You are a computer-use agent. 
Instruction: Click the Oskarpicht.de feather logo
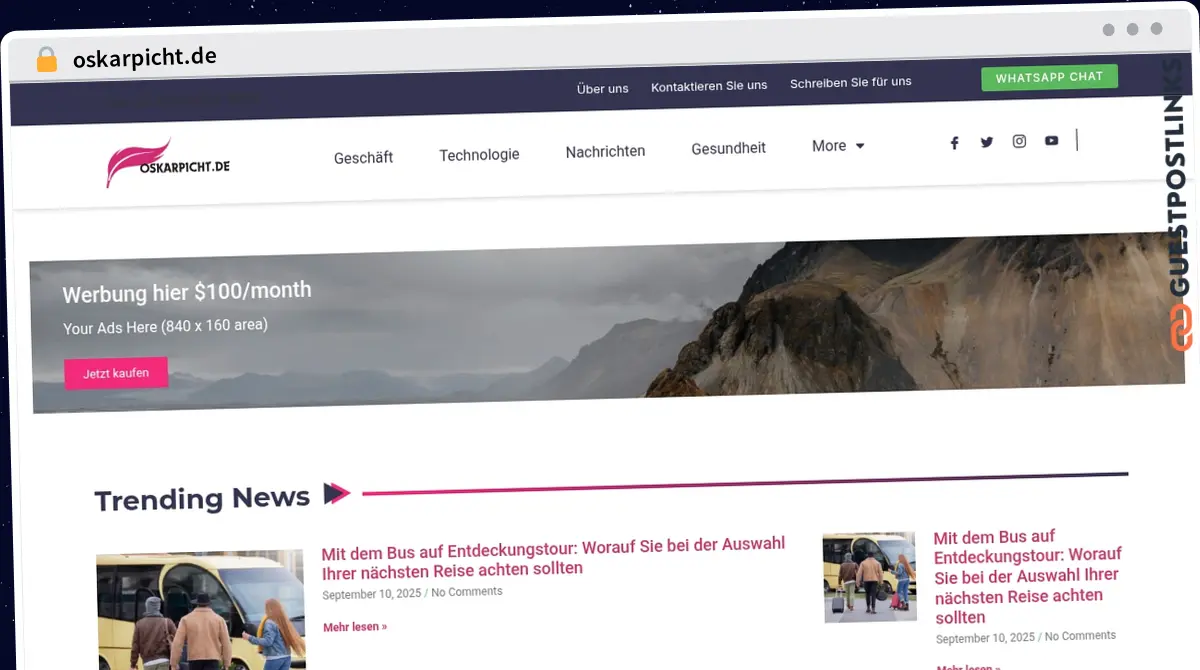[x=168, y=162]
